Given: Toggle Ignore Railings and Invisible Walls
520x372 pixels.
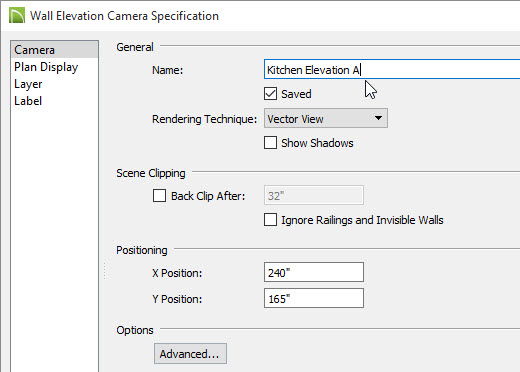Looking at the screenshot, I should (270, 220).
